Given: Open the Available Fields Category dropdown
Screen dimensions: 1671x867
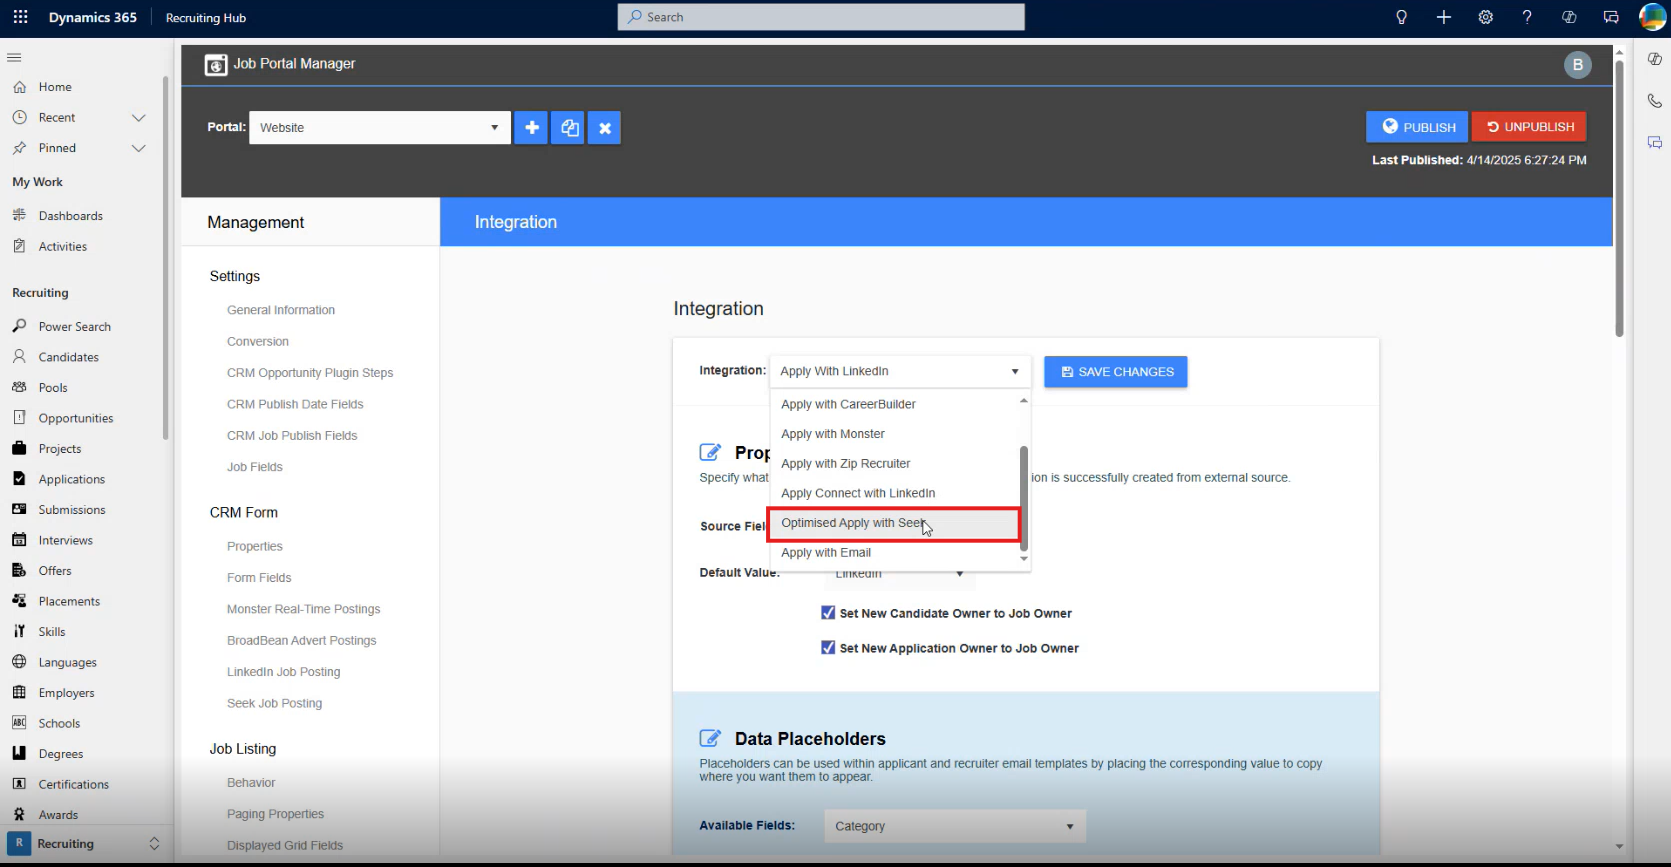Looking at the screenshot, I should [x=955, y=826].
